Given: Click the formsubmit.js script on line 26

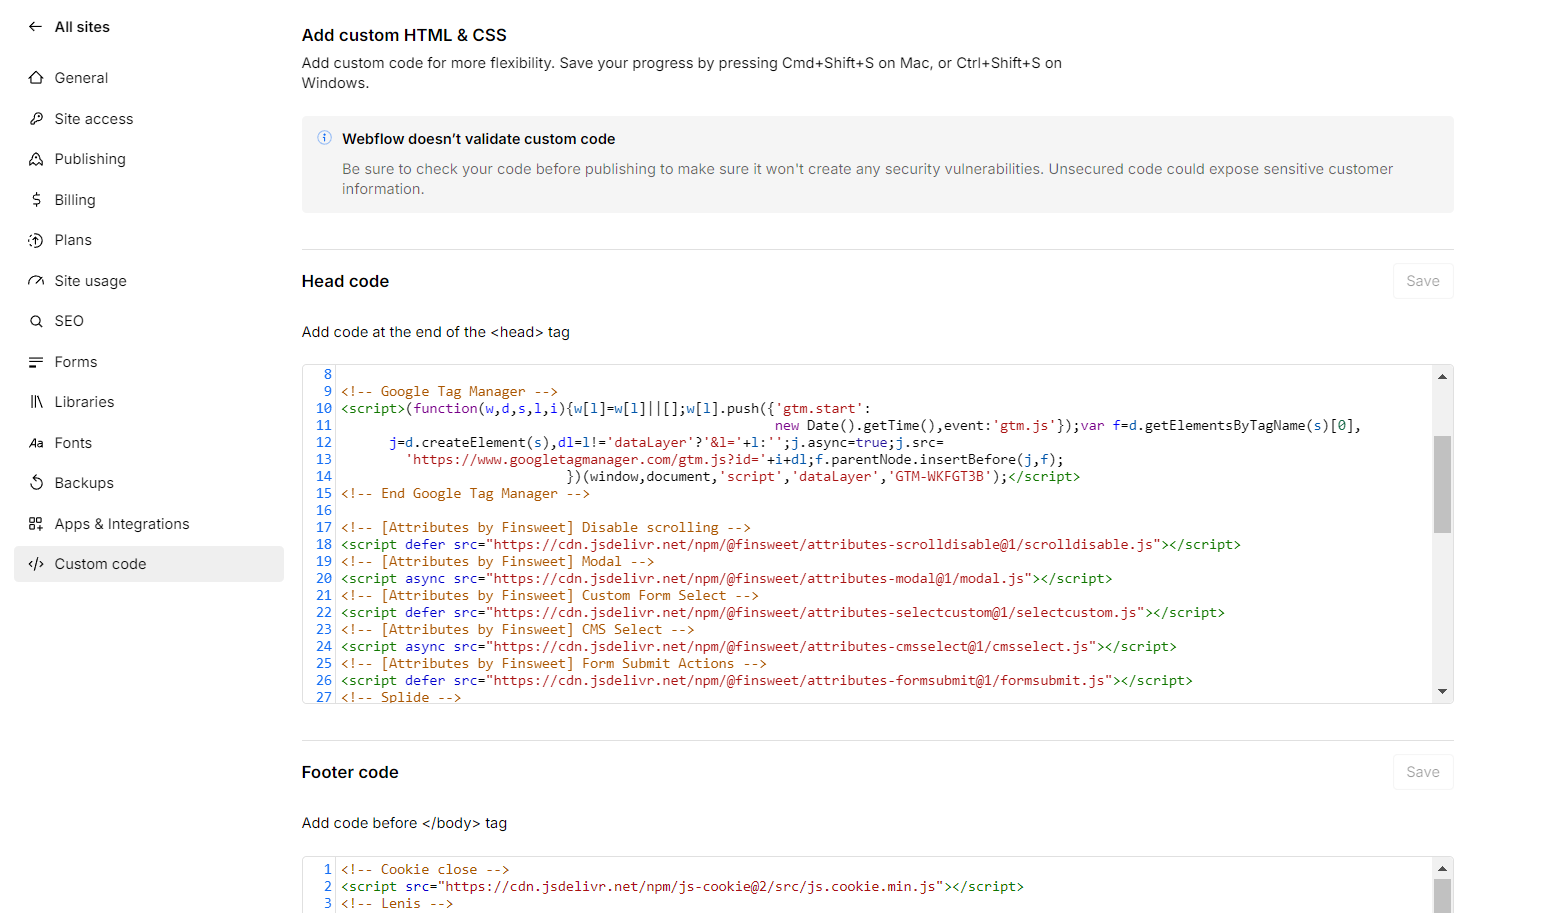Looking at the screenshot, I should pyautogui.click(x=766, y=681).
